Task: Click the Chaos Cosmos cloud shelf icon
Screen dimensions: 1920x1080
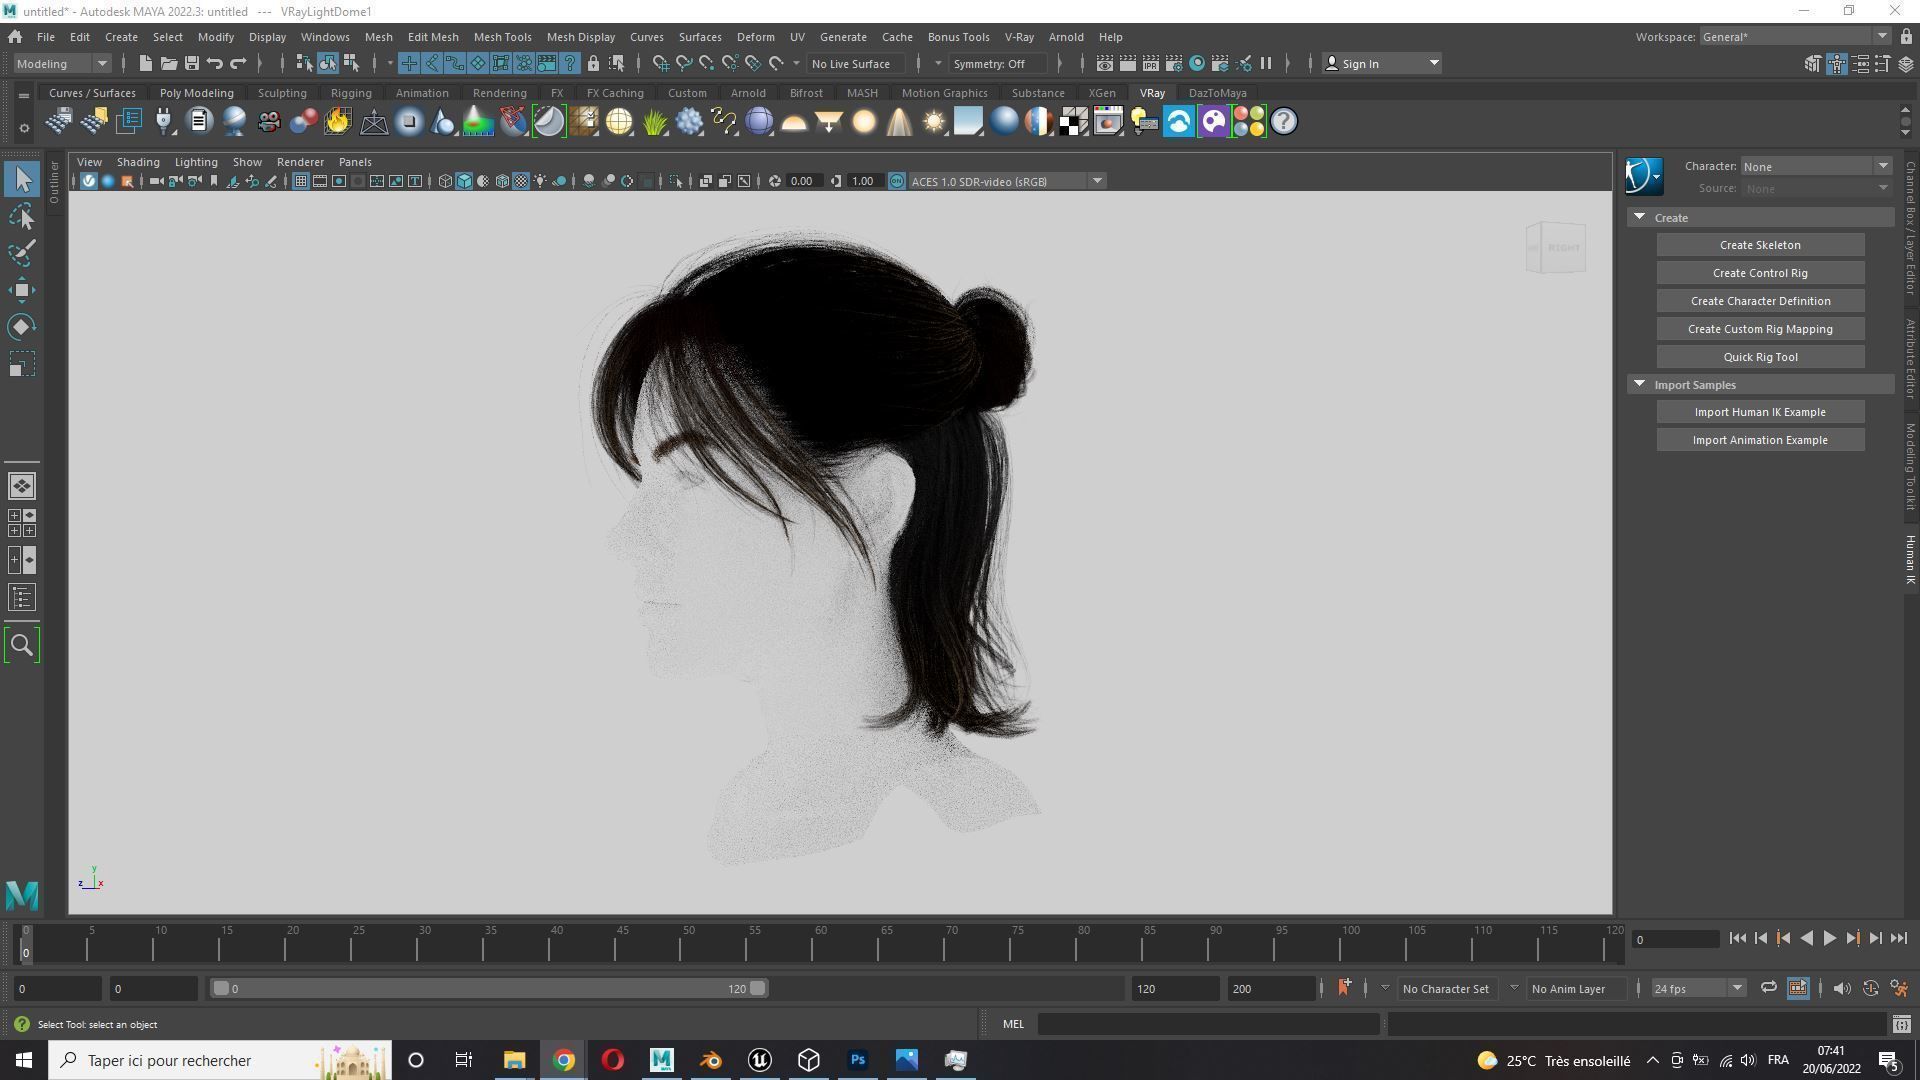Action: click(x=1179, y=122)
